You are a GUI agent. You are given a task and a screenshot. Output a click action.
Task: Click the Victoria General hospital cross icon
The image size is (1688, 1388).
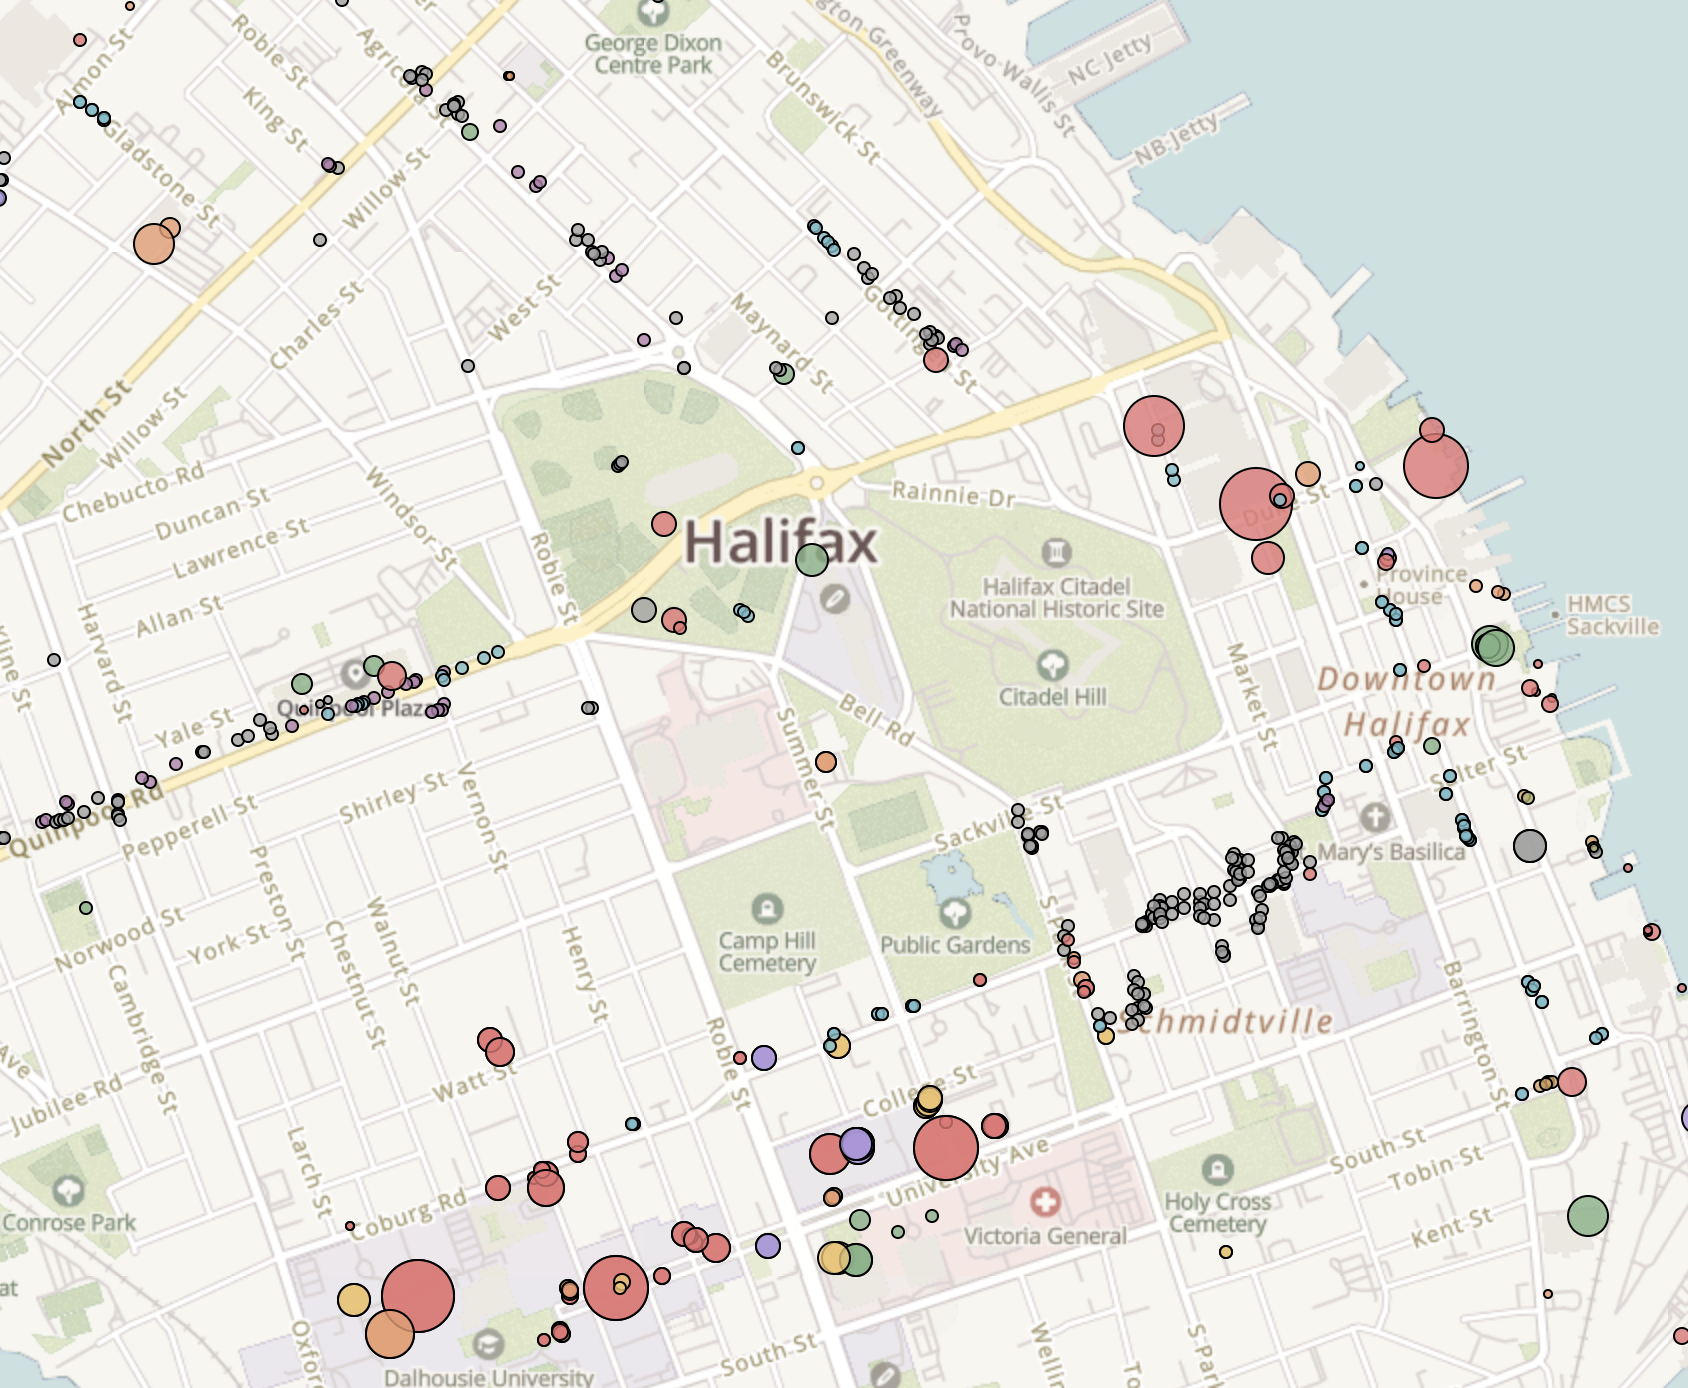[1045, 1202]
